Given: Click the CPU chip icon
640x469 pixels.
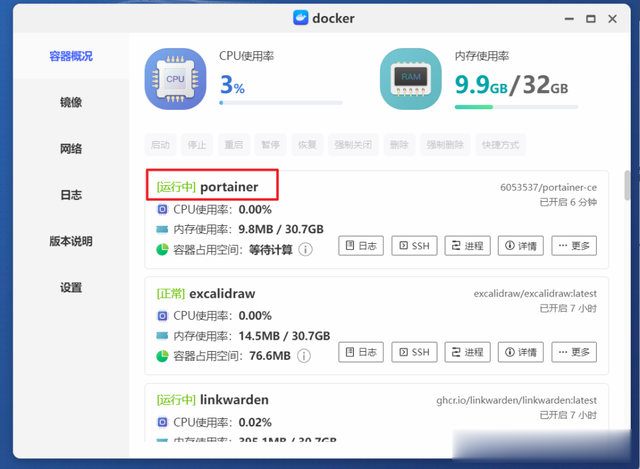Looking at the screenshot, I should coord(176,79).
